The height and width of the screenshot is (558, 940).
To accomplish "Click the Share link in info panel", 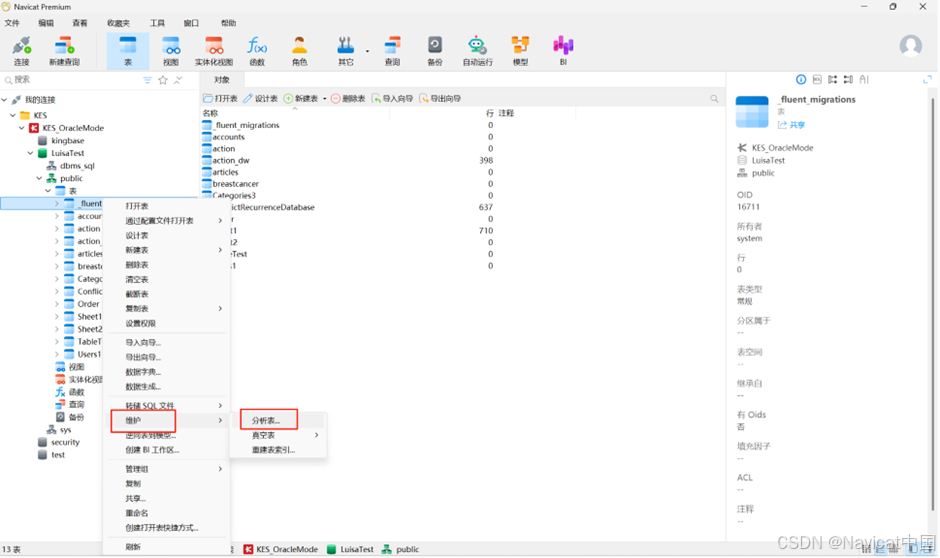I will [791, 125].
